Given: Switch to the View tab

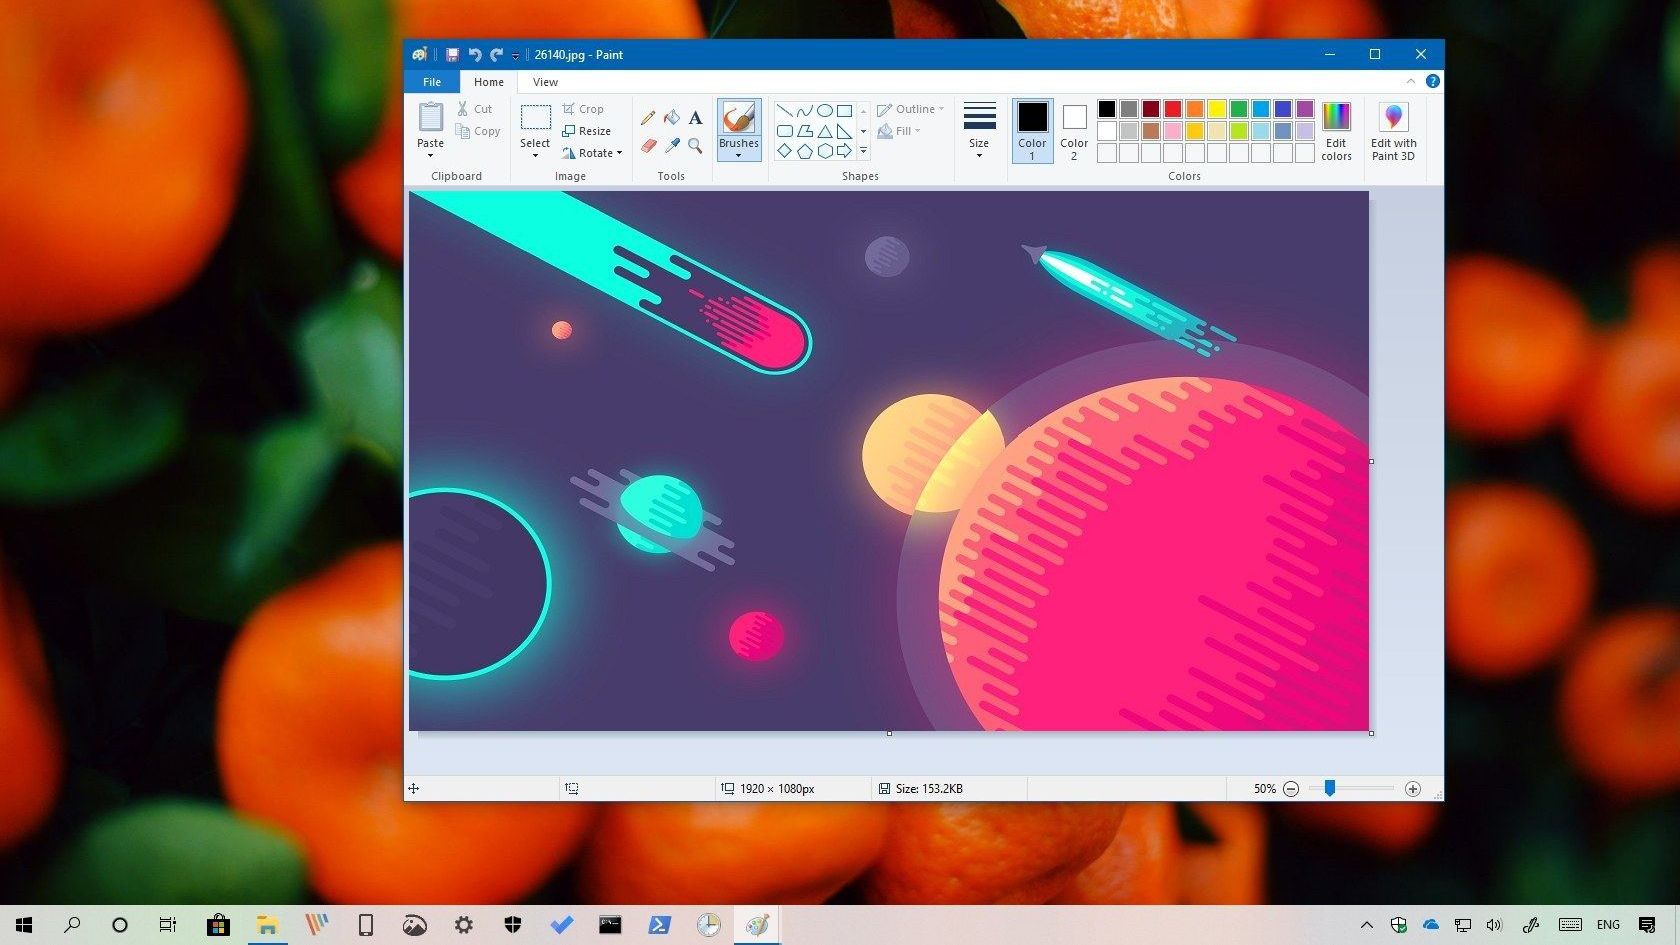Looking at the screenshot, I should [x=545, y=82].
